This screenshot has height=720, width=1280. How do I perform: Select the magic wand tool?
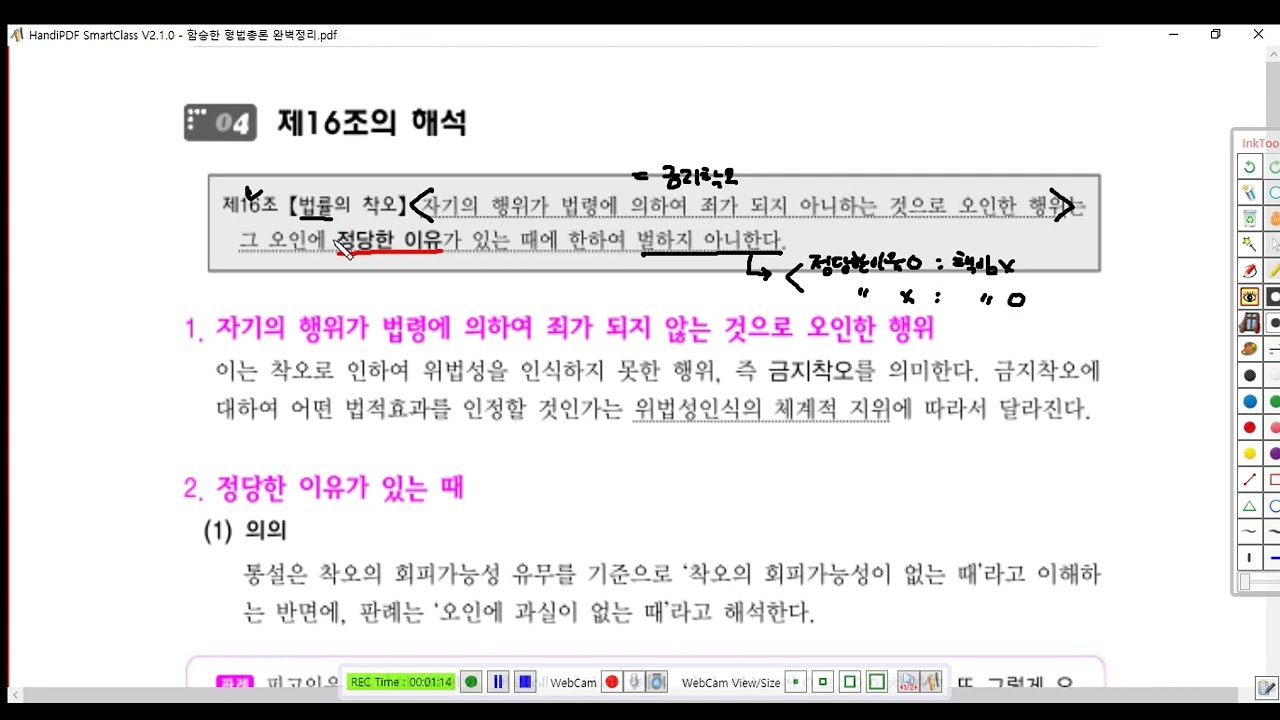1249,244
